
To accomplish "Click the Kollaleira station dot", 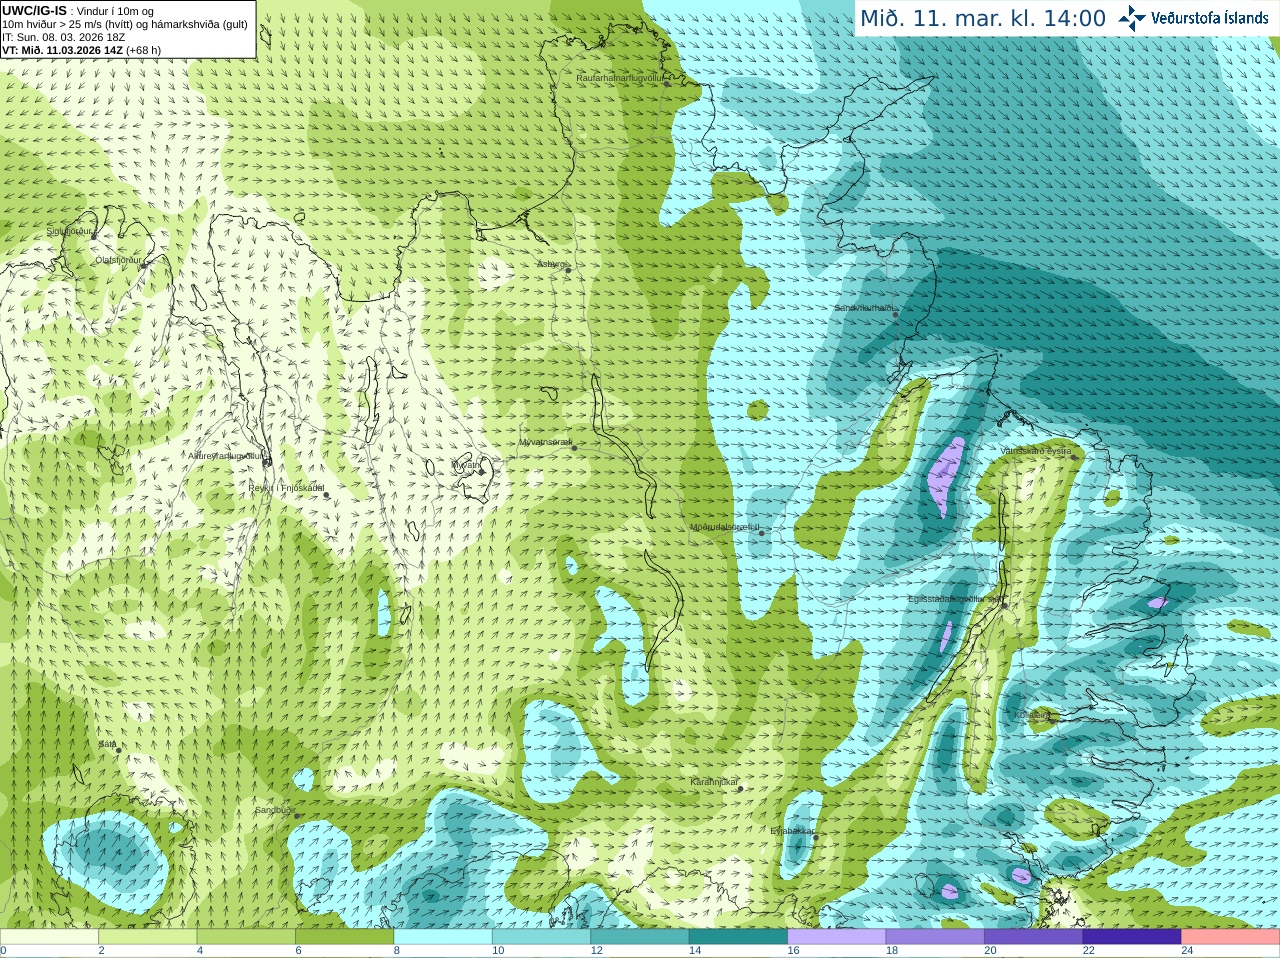I will tap(1052, 719).
